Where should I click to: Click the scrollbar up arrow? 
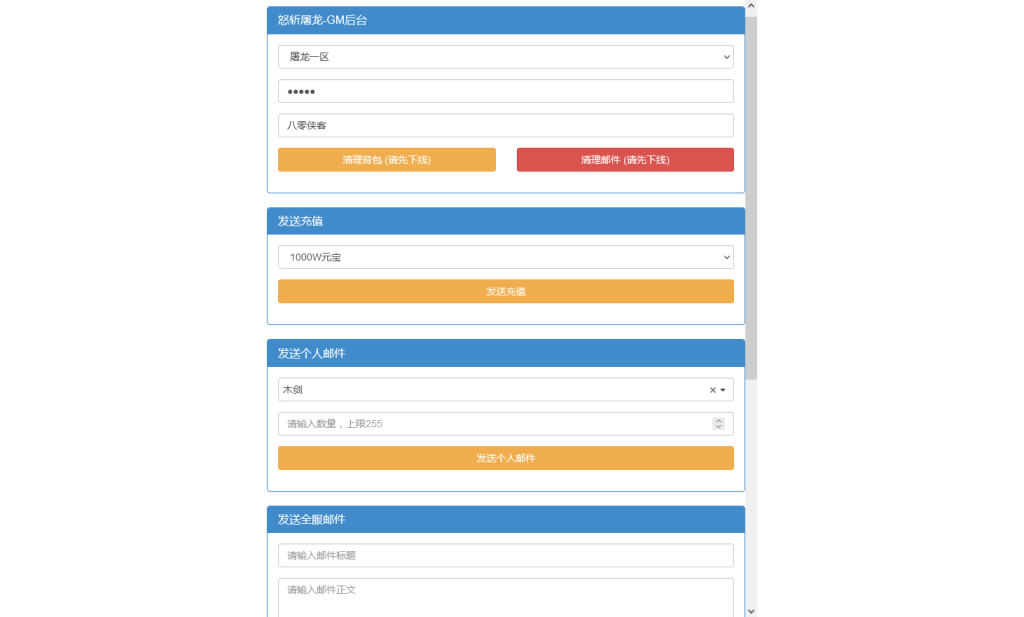pos(751,6)
